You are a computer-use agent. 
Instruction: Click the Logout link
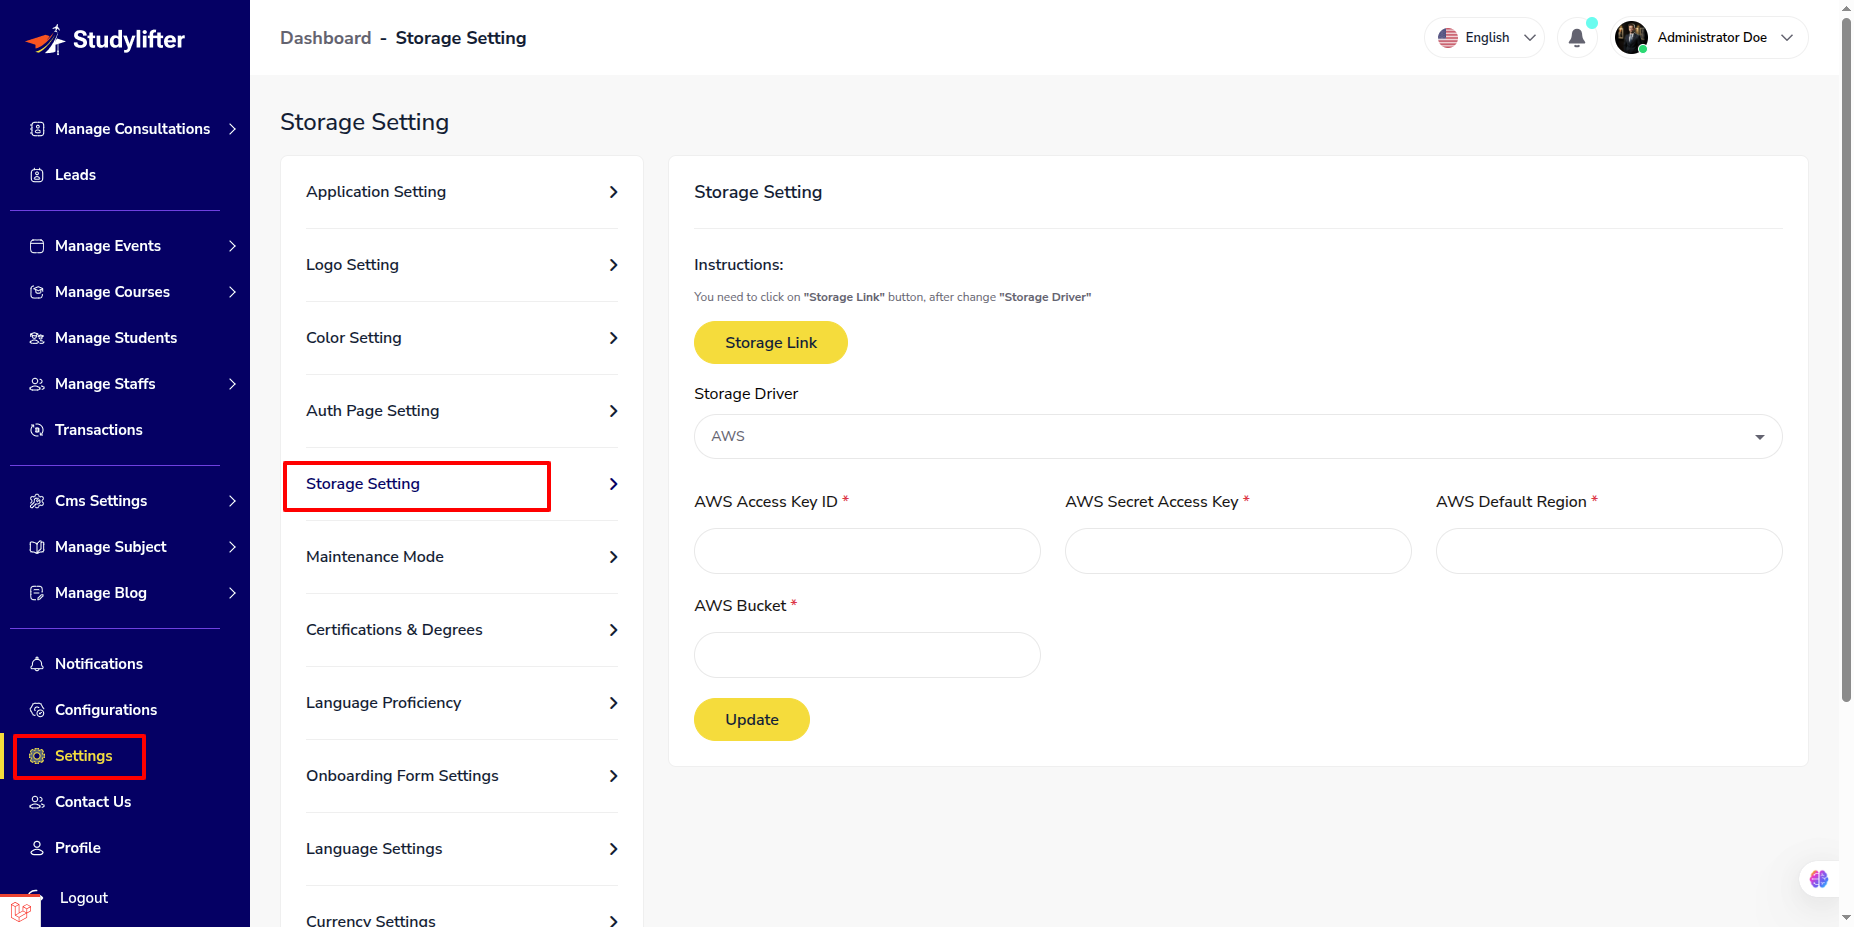coord(84,898)
